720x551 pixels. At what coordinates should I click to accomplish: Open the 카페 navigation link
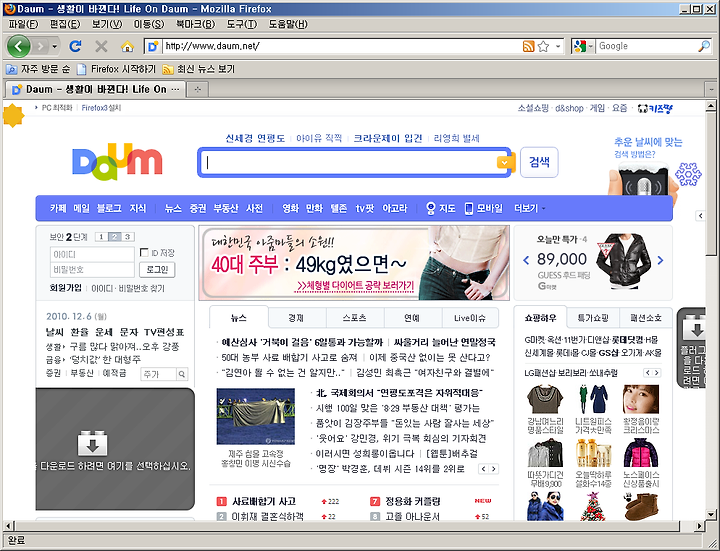pyautogui.click(x=58, y=208)
